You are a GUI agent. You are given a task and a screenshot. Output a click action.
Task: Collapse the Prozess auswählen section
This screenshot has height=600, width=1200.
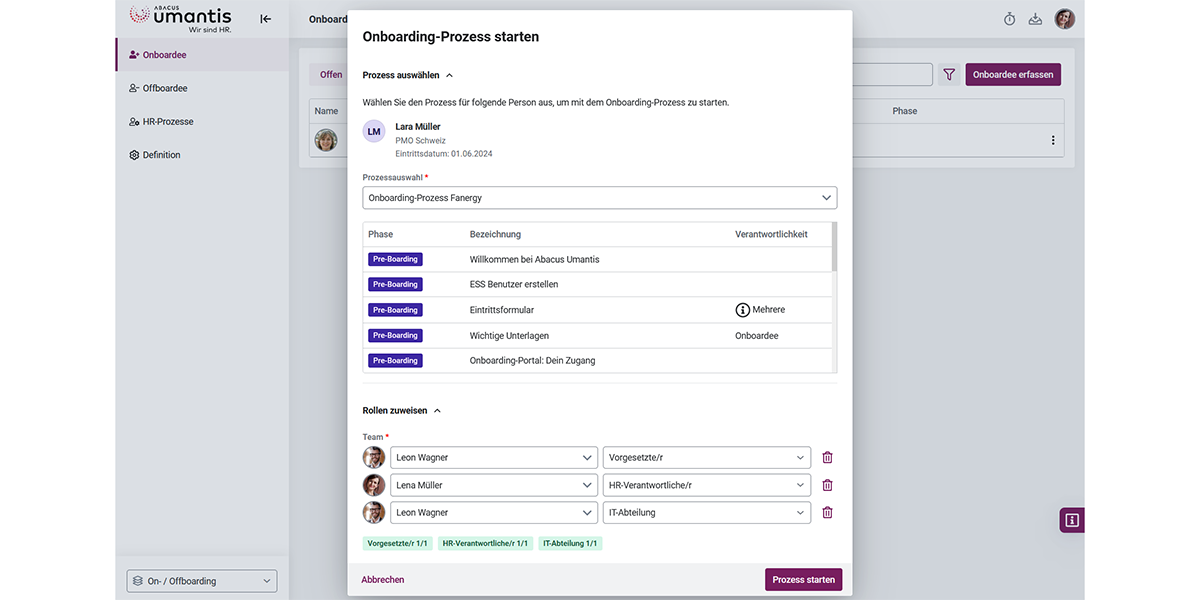pyautogui.click(x=449, y=75)
